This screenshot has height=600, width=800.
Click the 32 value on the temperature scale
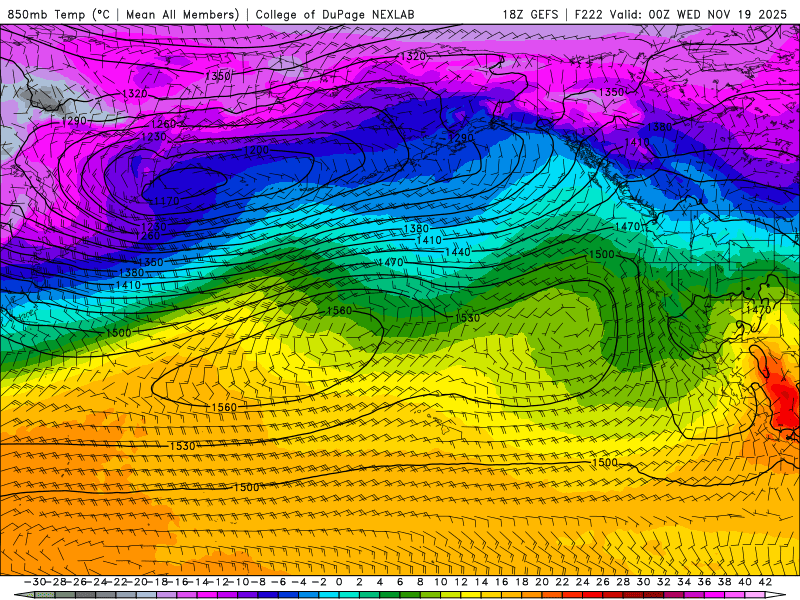pos(664,582)
